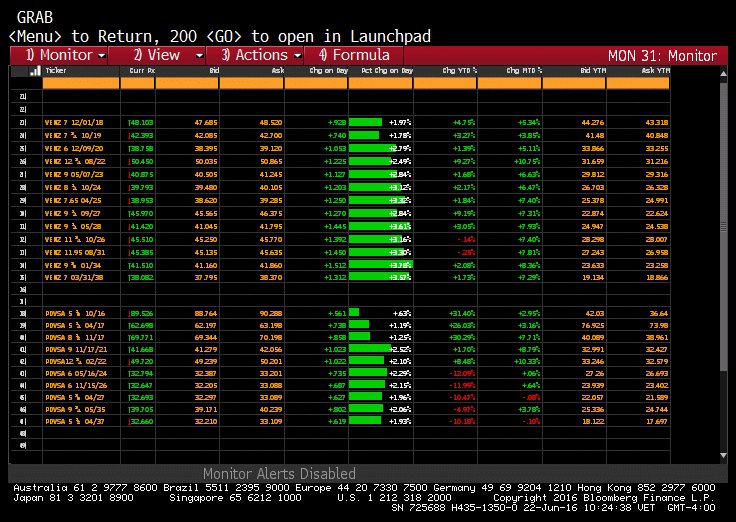Select the VENZ bond maturing 01/34
Viewport: 736px width, 522px height.
72,265
